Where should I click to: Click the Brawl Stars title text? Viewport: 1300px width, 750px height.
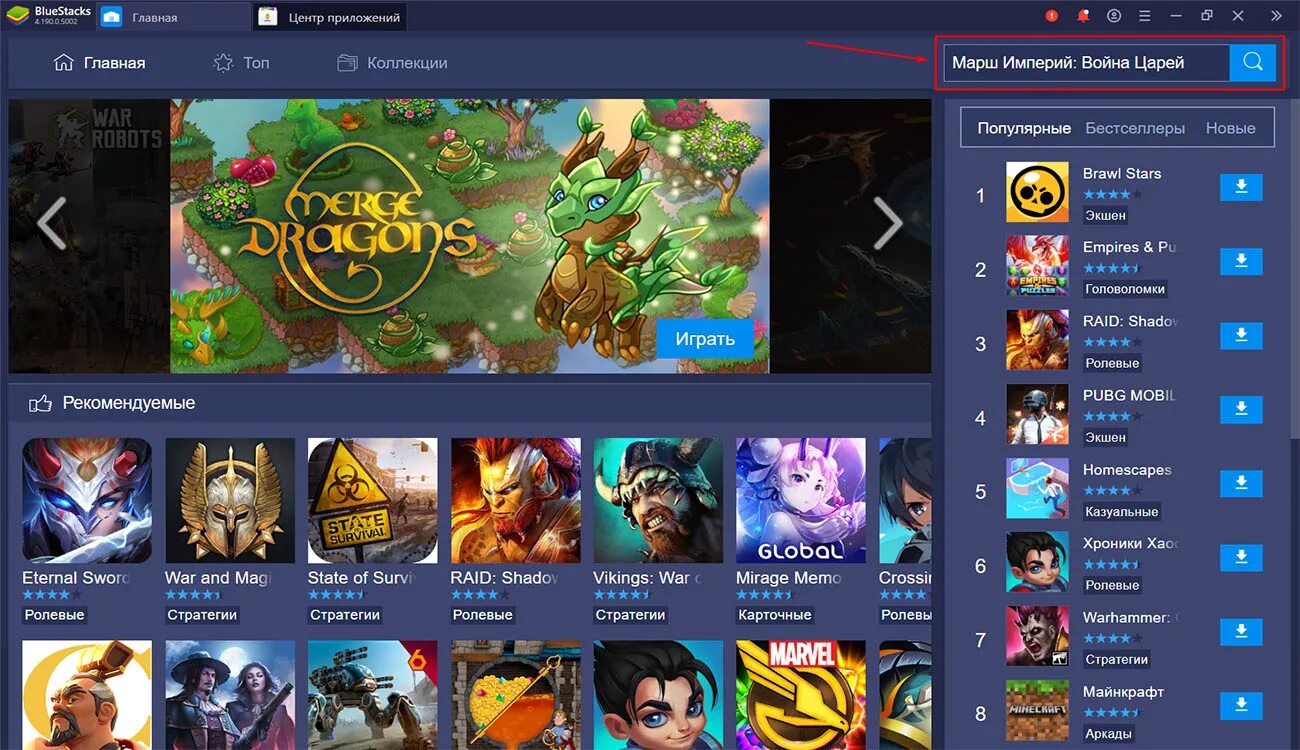pos(1122,173)
